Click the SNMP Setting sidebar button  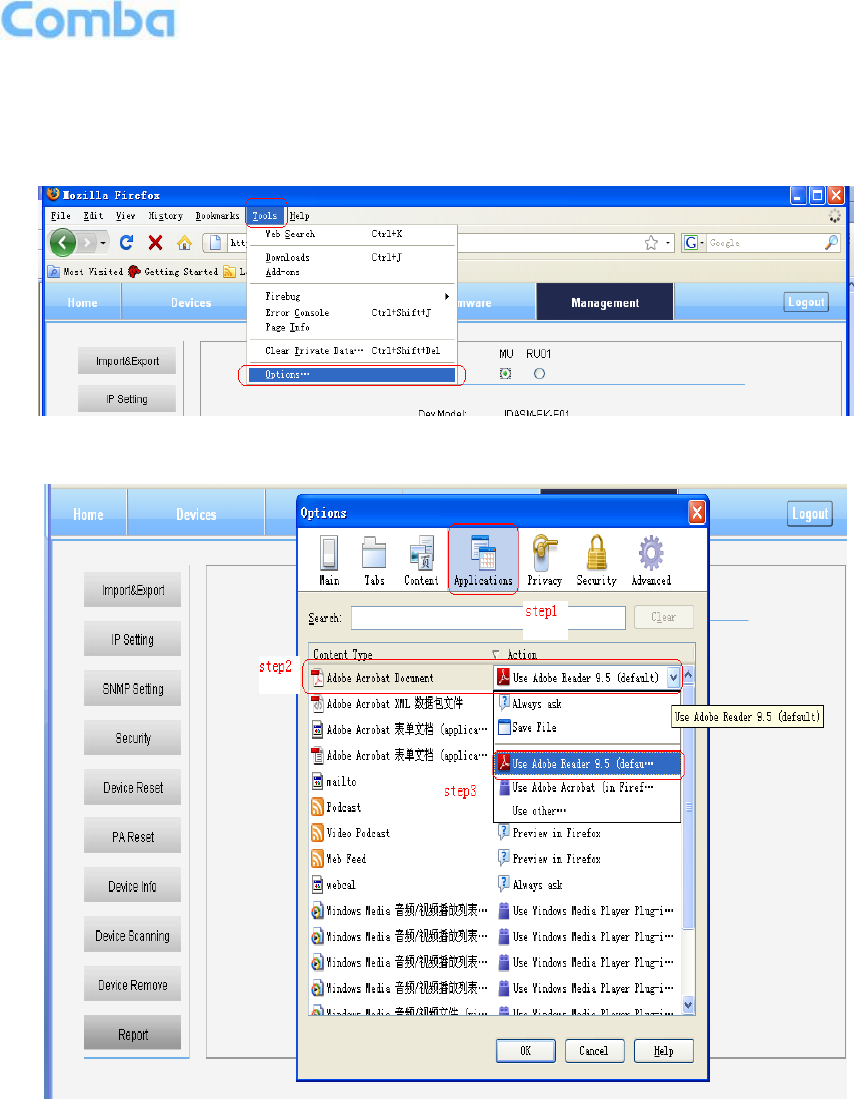133,688
